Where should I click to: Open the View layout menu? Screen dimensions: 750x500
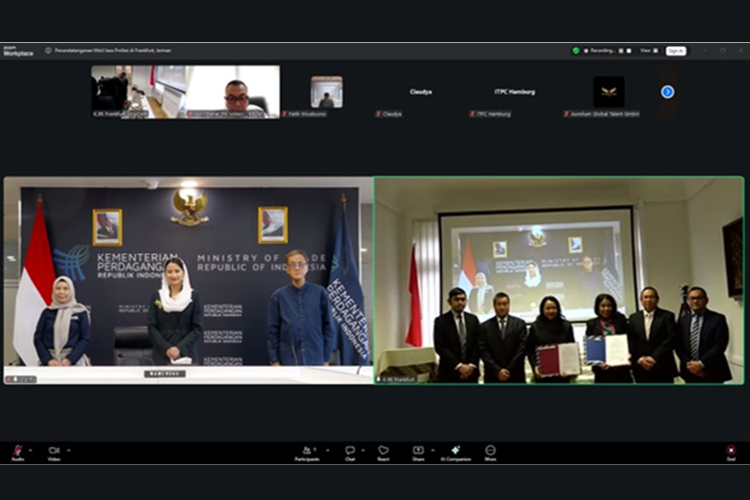coord(646,50)
